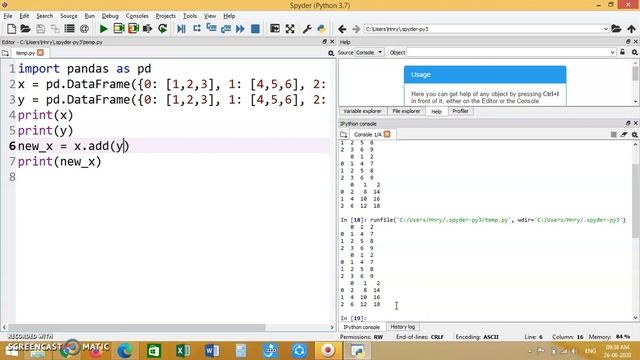Create a new file with toolbar icon
This screenshot has height=360, width=640.
(x=11, y=29)
